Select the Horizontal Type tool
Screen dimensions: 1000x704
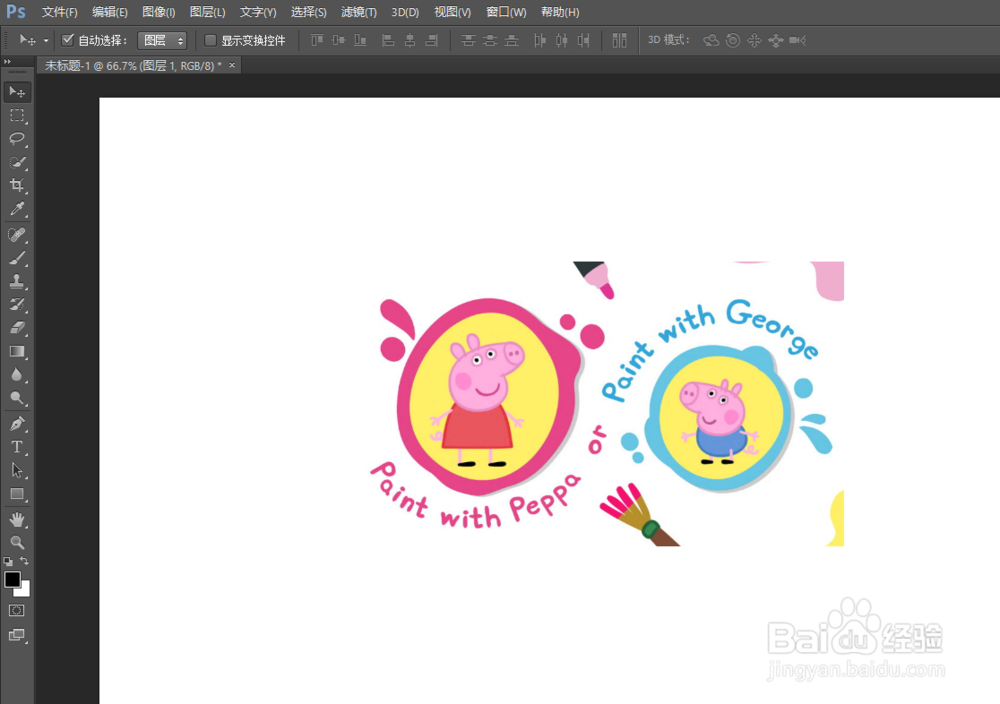click(x=17, y=447)
